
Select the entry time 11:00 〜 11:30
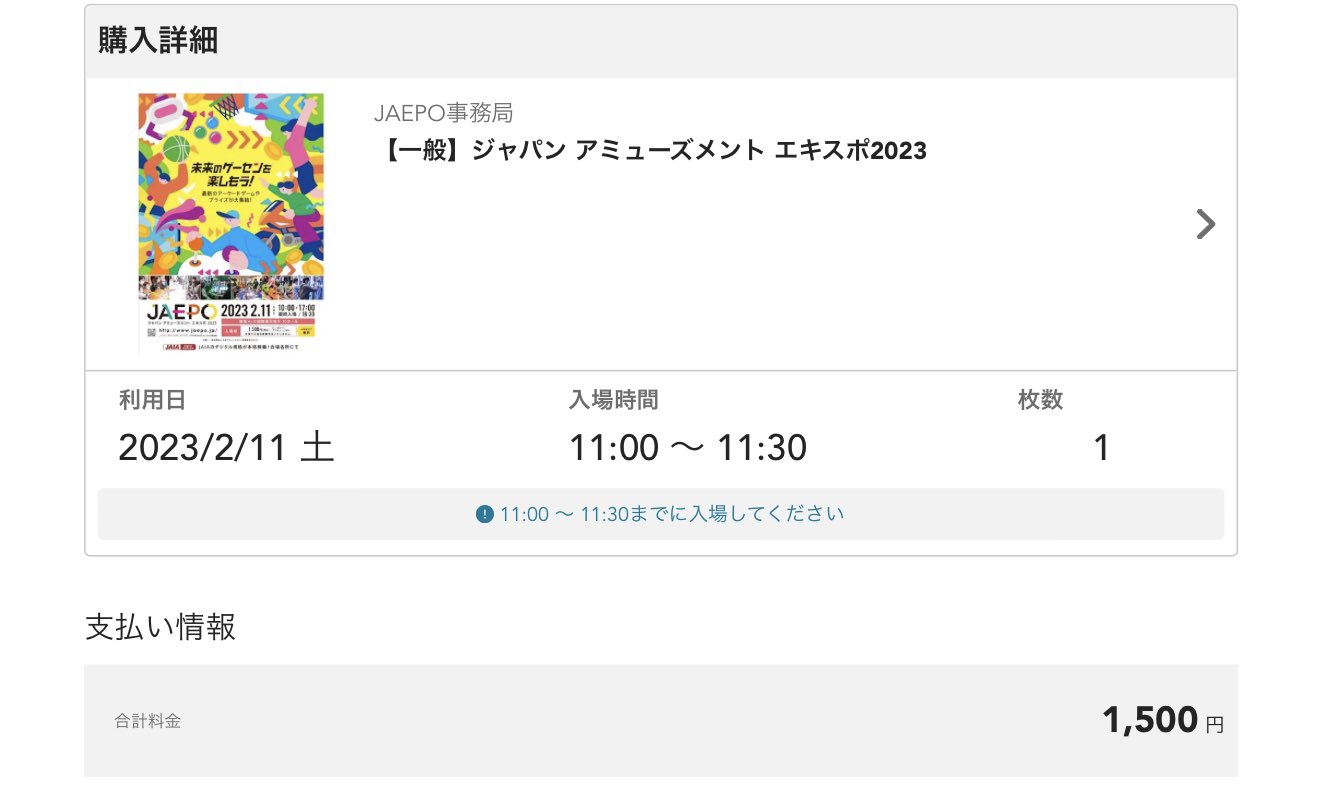click(x=688, y=447)
